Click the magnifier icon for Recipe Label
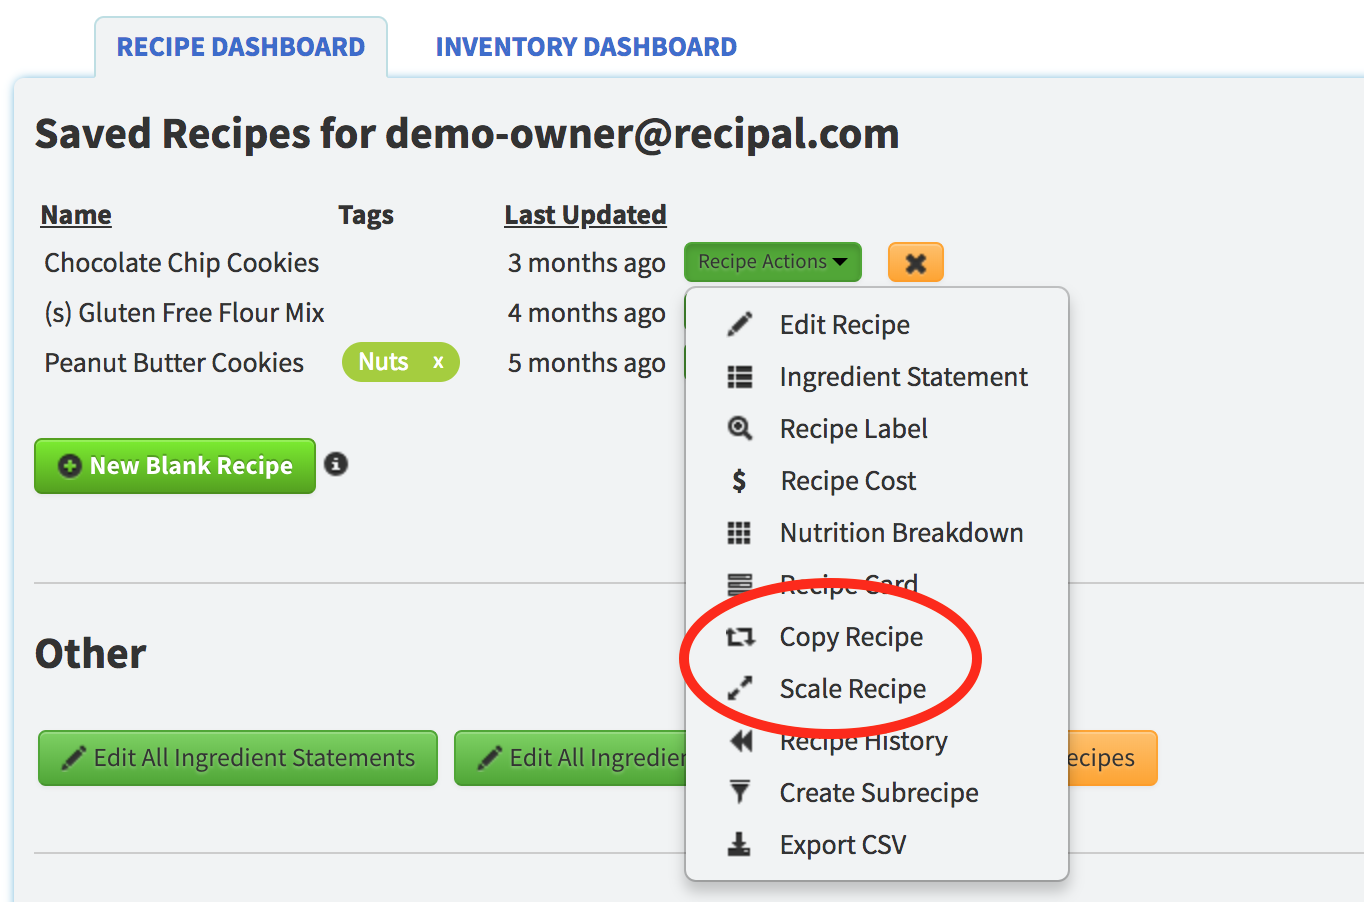The height and width of the screenshot is (902, 1364). pyautogui.click(x=740, y=429)
